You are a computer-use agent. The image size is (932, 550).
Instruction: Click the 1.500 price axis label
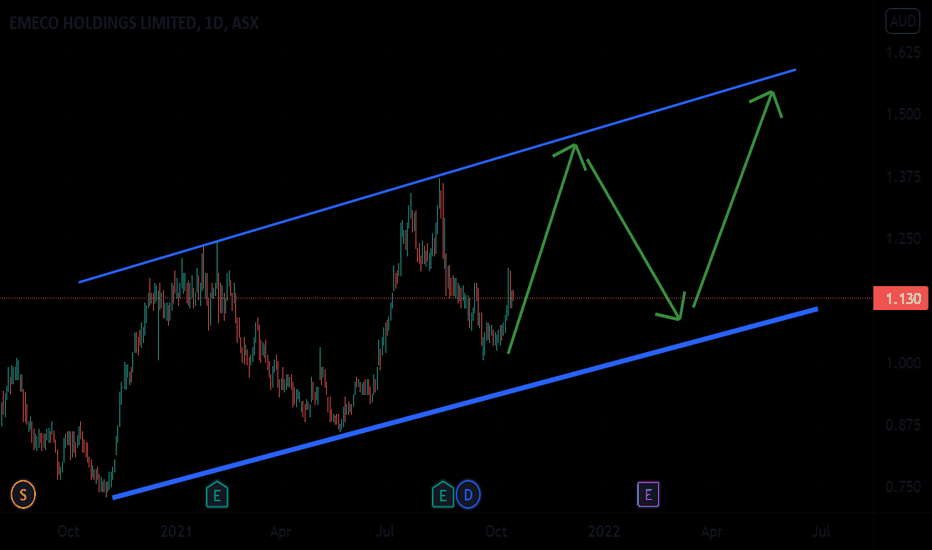click(903, 114)
